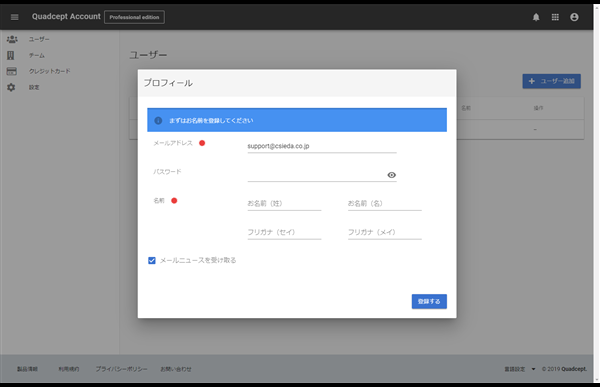The width and height of the screenshot is (600, 387).
Task: Click the 操作 column header
Action: pos(538,108)
